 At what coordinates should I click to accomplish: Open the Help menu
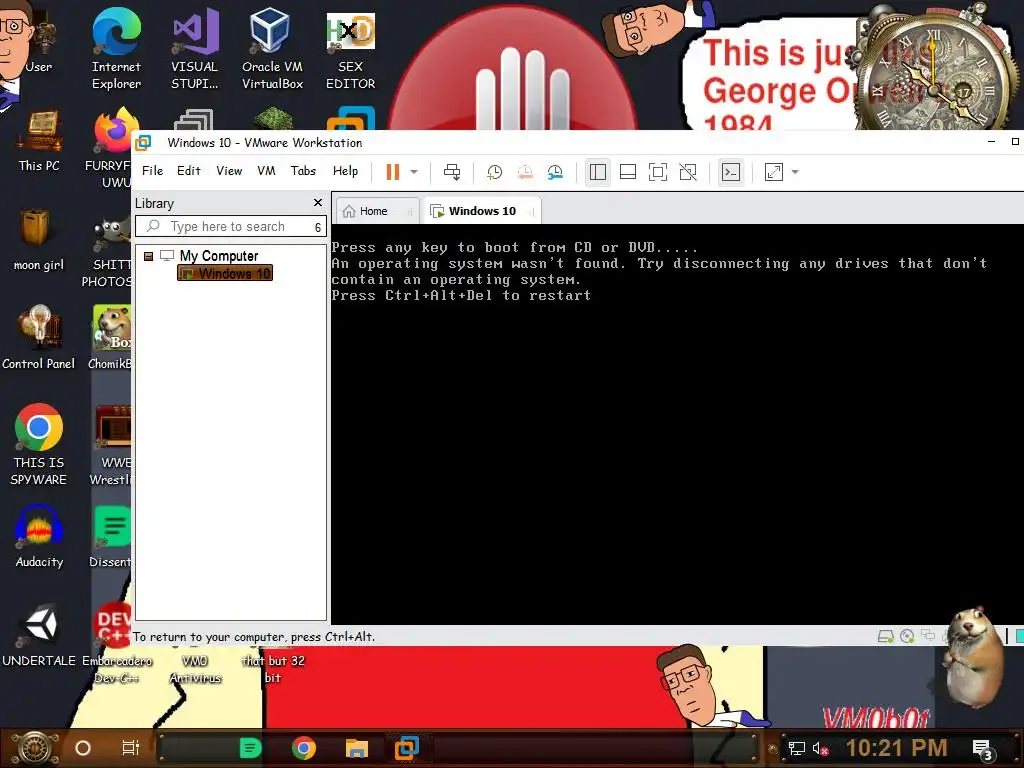point(345,170)
